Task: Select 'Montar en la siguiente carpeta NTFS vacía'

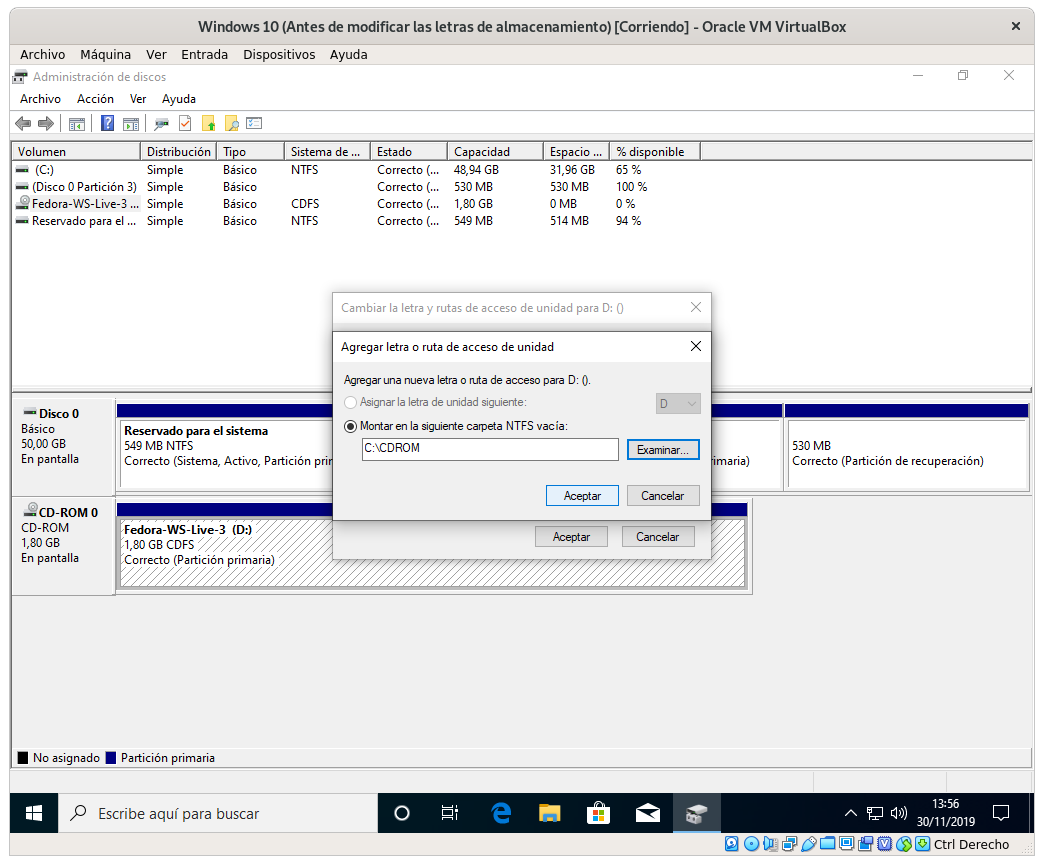Action: click(x=350, y=426)
